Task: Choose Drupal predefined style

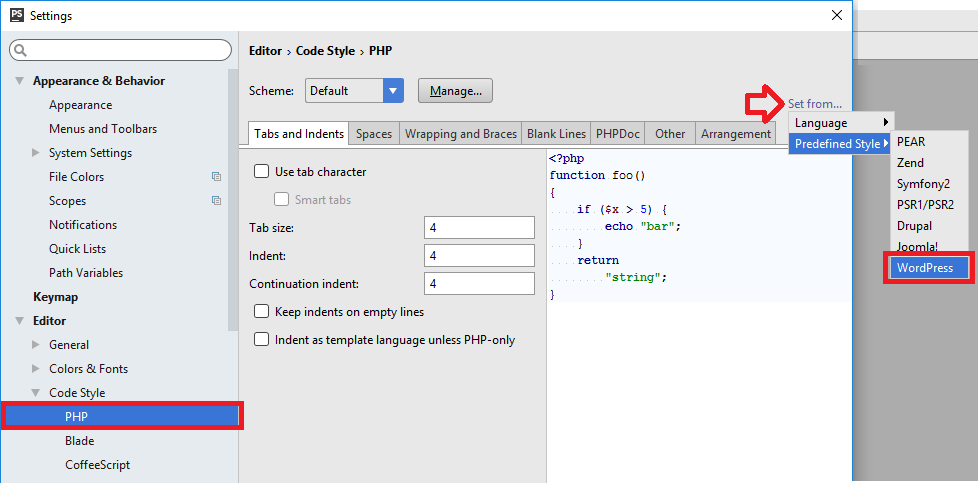Action: [929, 226]
